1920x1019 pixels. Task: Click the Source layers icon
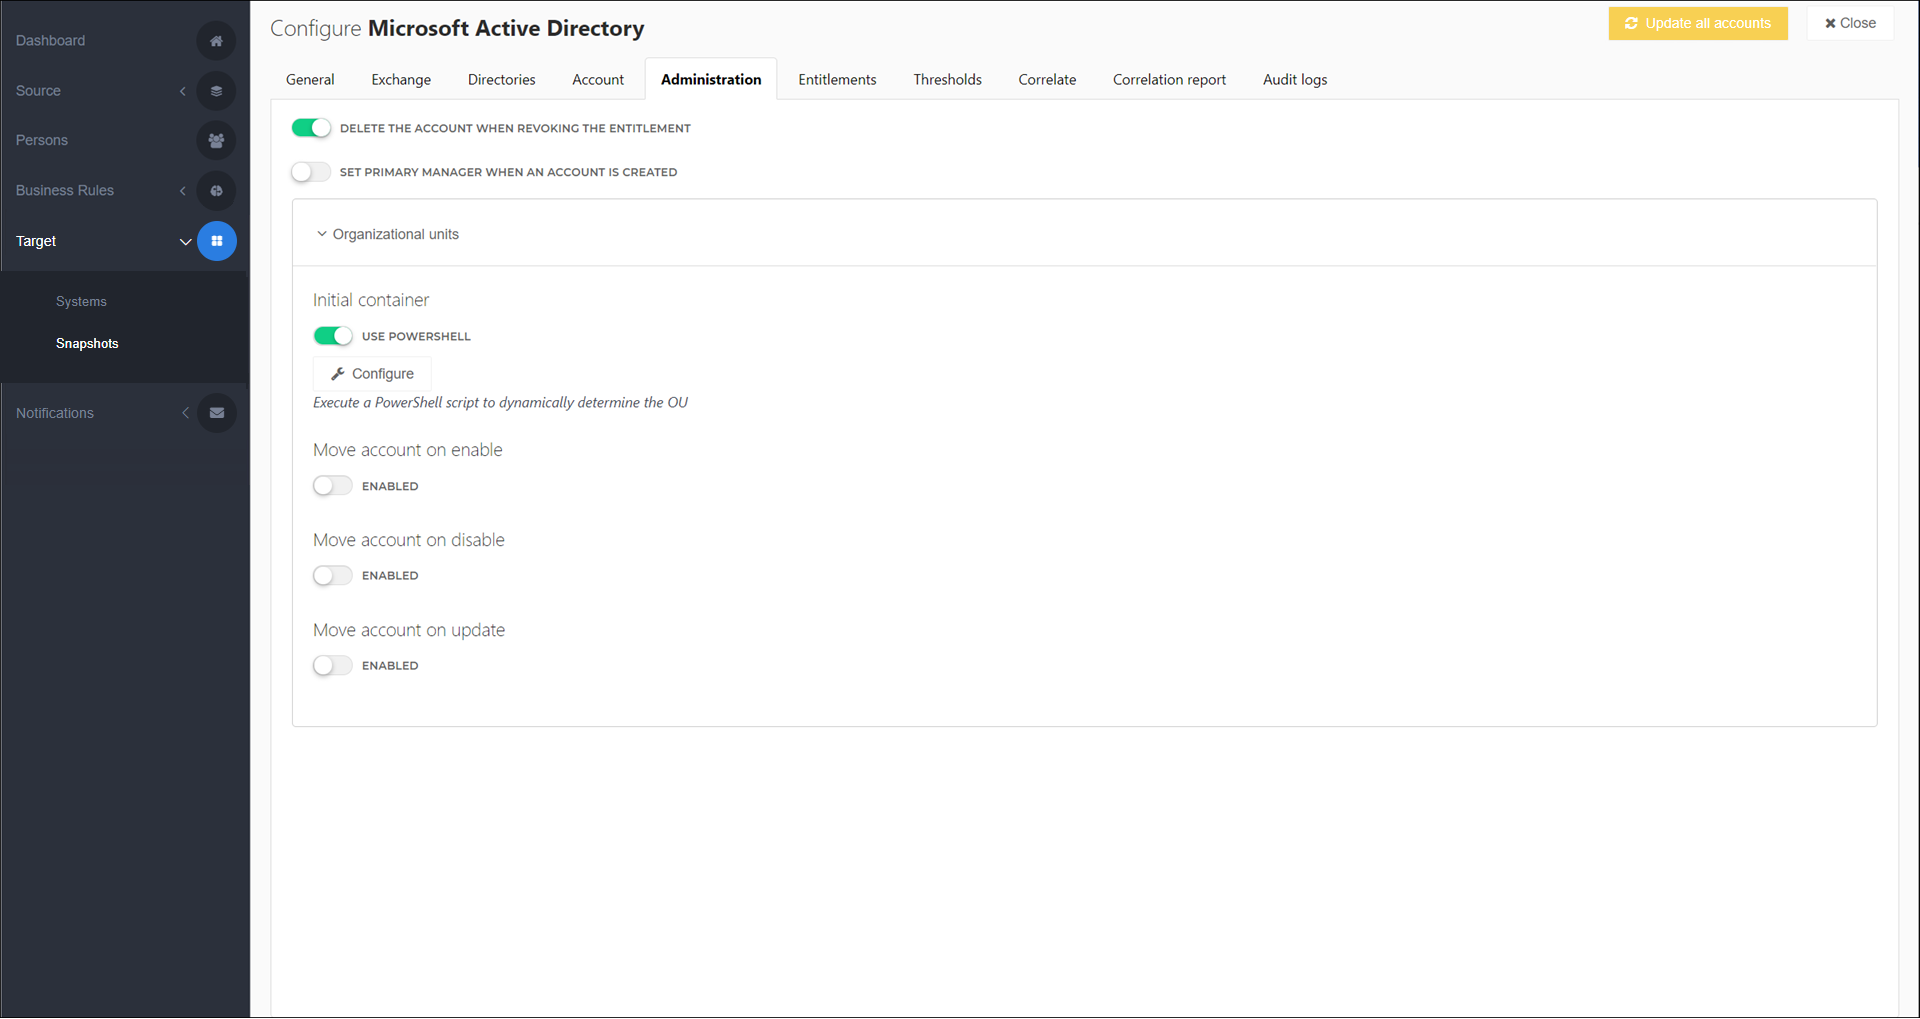pyautogui.click(x=216, y=91)
